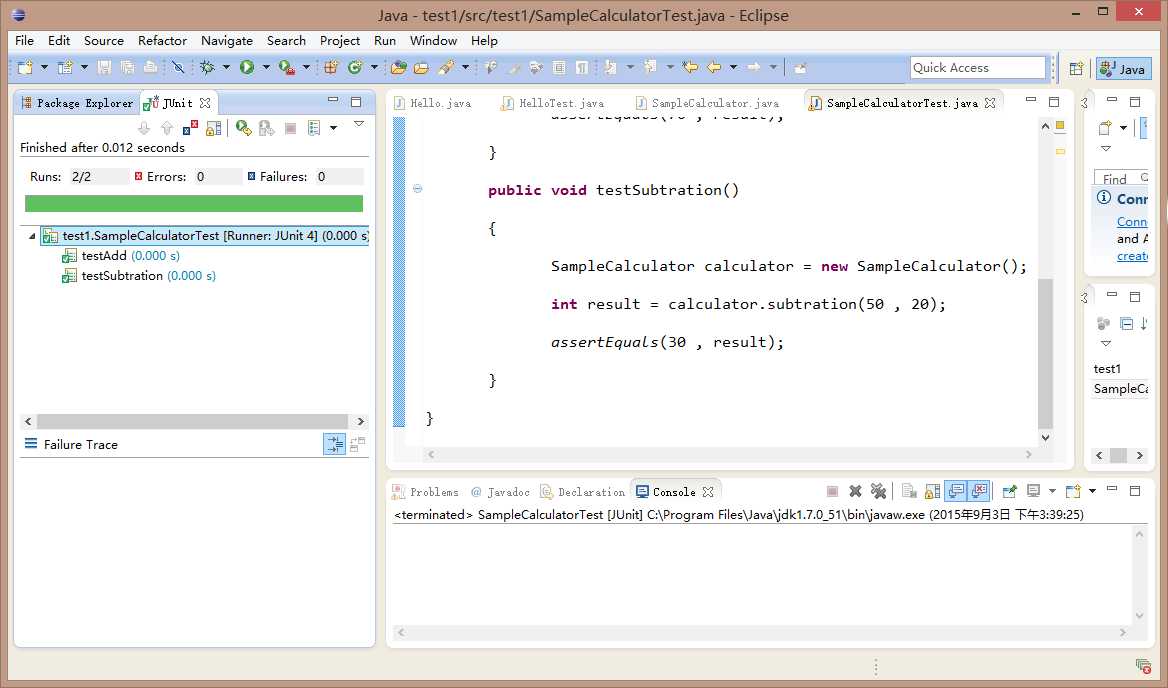Screen dimensions: 1168x688
Task: Select the Java perspective button
Action: [1123, 69]
